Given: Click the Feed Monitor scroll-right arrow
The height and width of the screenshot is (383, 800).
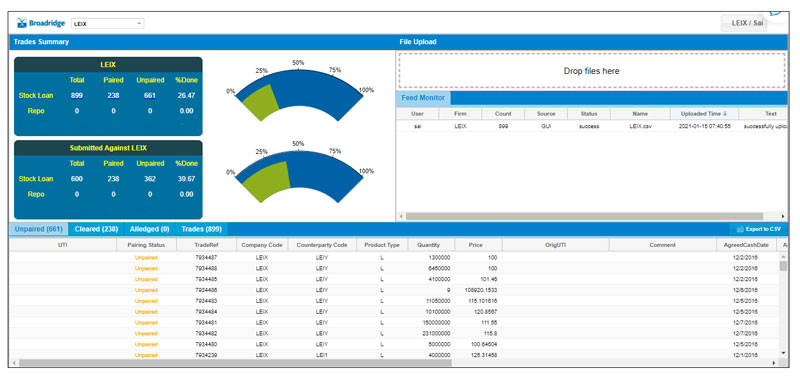Looking at the screenshot, I should (x=783, y=216).
